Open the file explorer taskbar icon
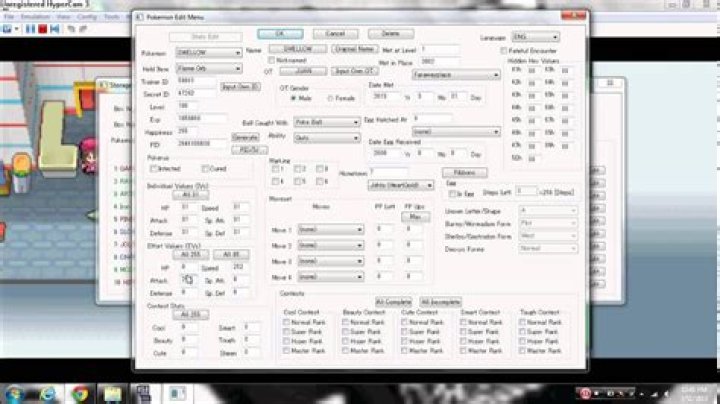Image resolution: width=720 pixels, height=404 pixels. coord(111,393)
